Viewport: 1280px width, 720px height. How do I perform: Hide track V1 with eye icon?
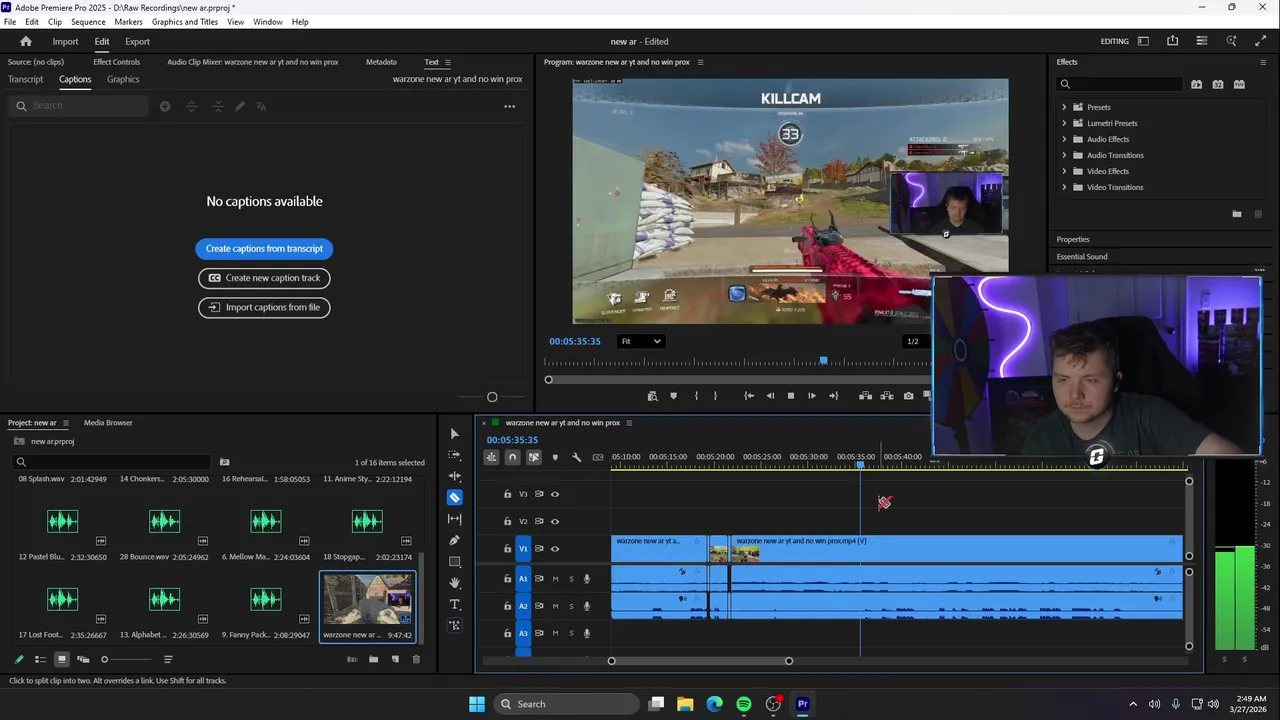[x=555, y=549]
